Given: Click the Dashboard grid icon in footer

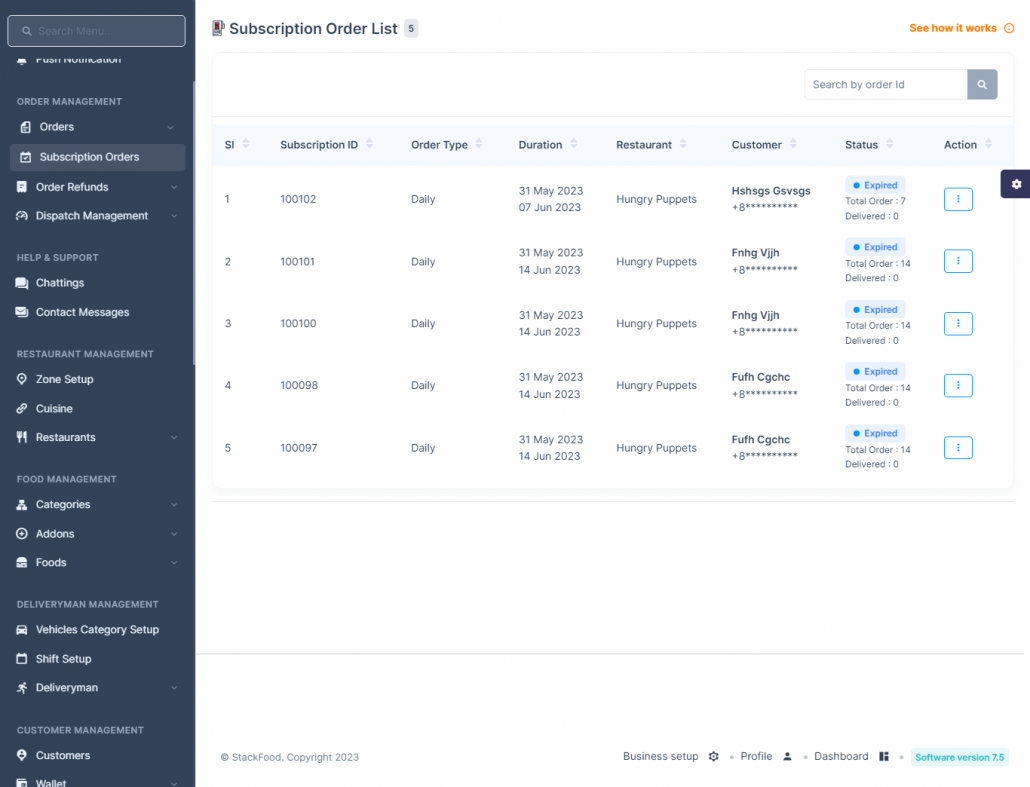Looking at the screenshot, I should pos(884,757).
